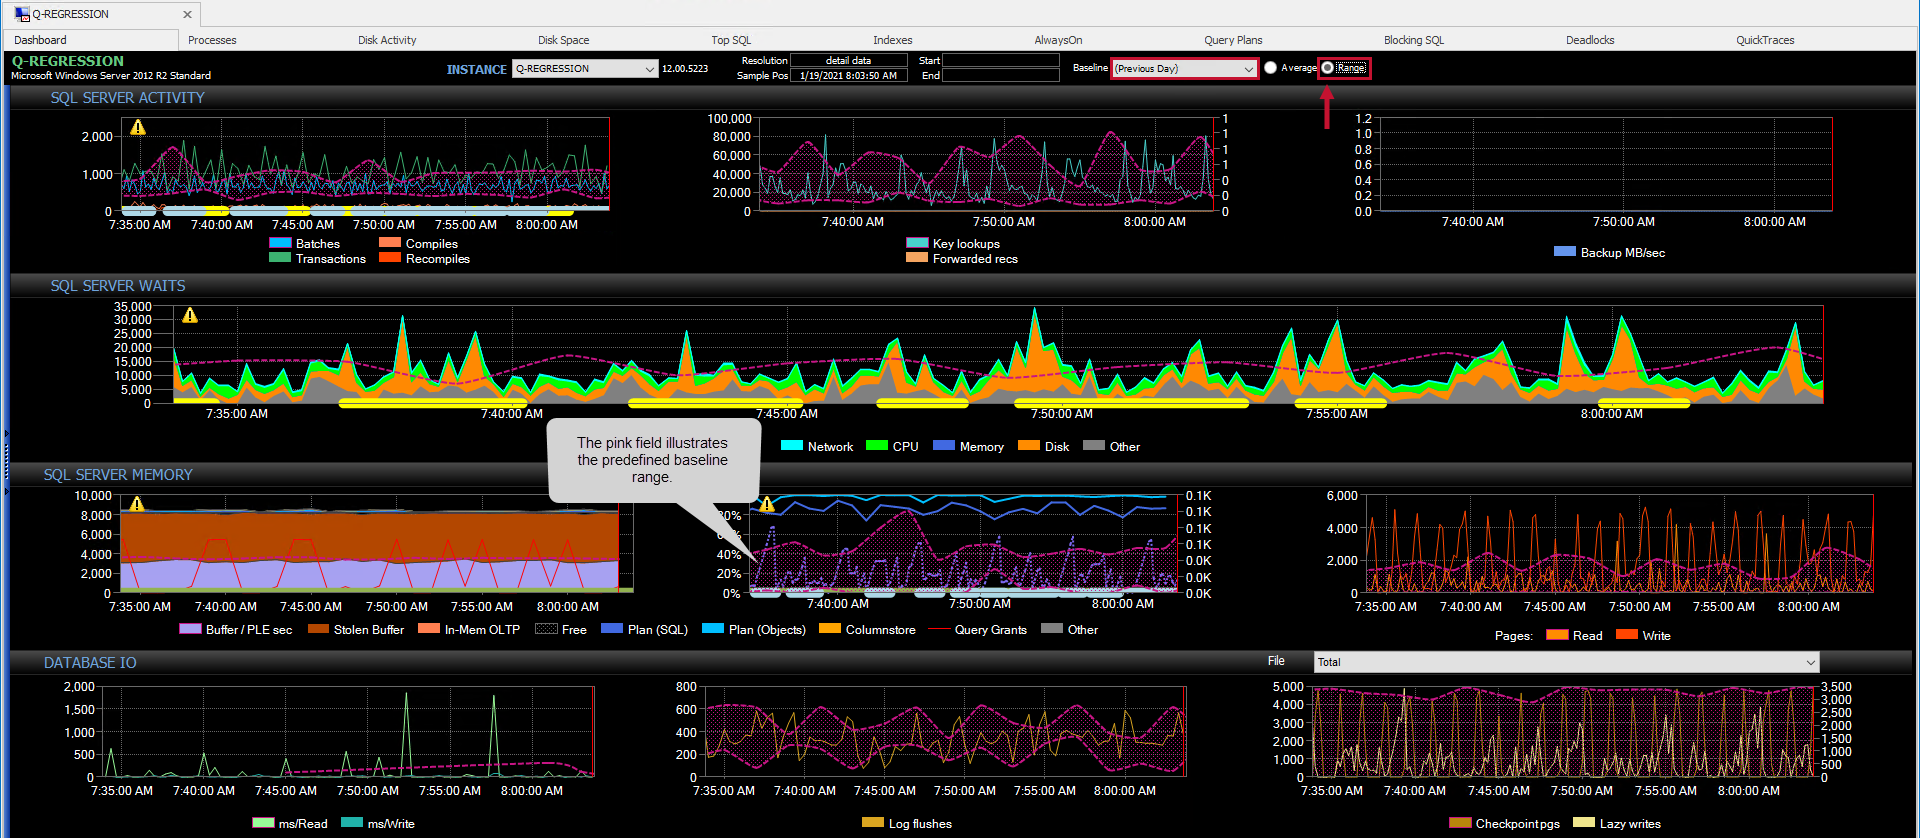Click the DATABASE IO section header
The height and width of the screenshot is (838, 1920).
pyautogui.click(x=90, y=663)
